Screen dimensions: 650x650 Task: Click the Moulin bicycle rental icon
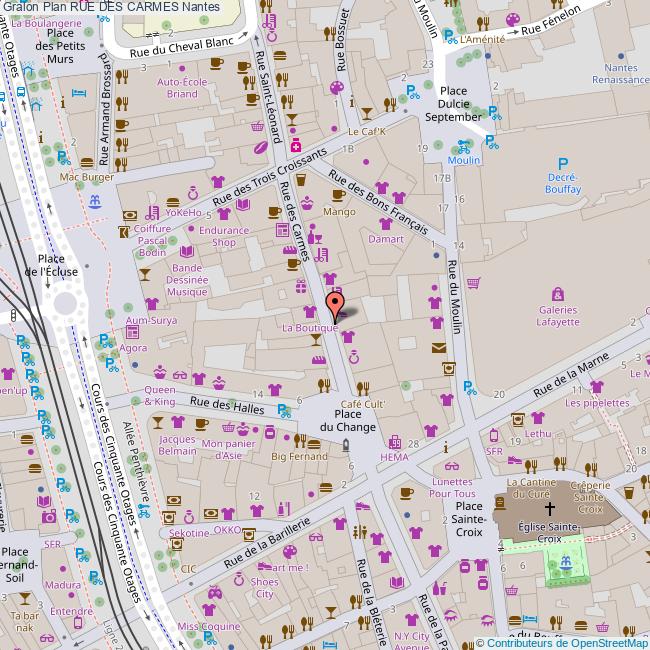pyautogui.click(x=464, y=147)
